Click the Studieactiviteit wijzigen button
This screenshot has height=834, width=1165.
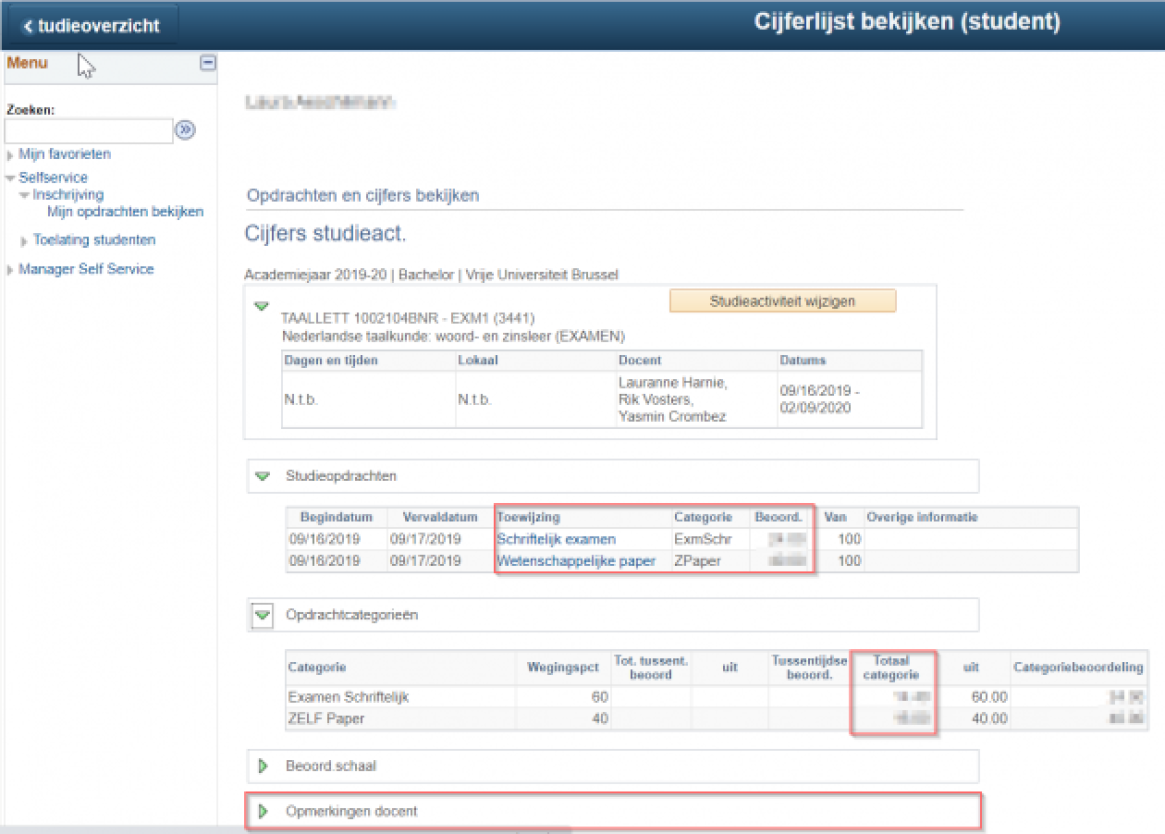[x=782, y=301]
